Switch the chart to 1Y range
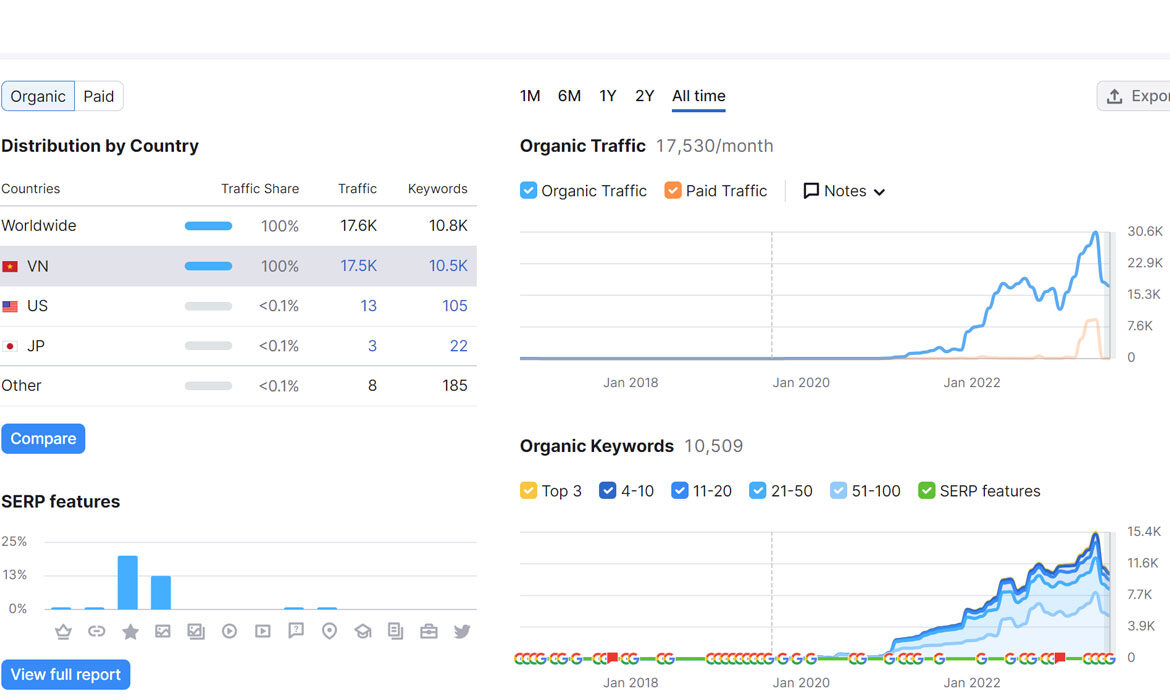Viewport: 1170px width, 700px height. click(607, 96)
